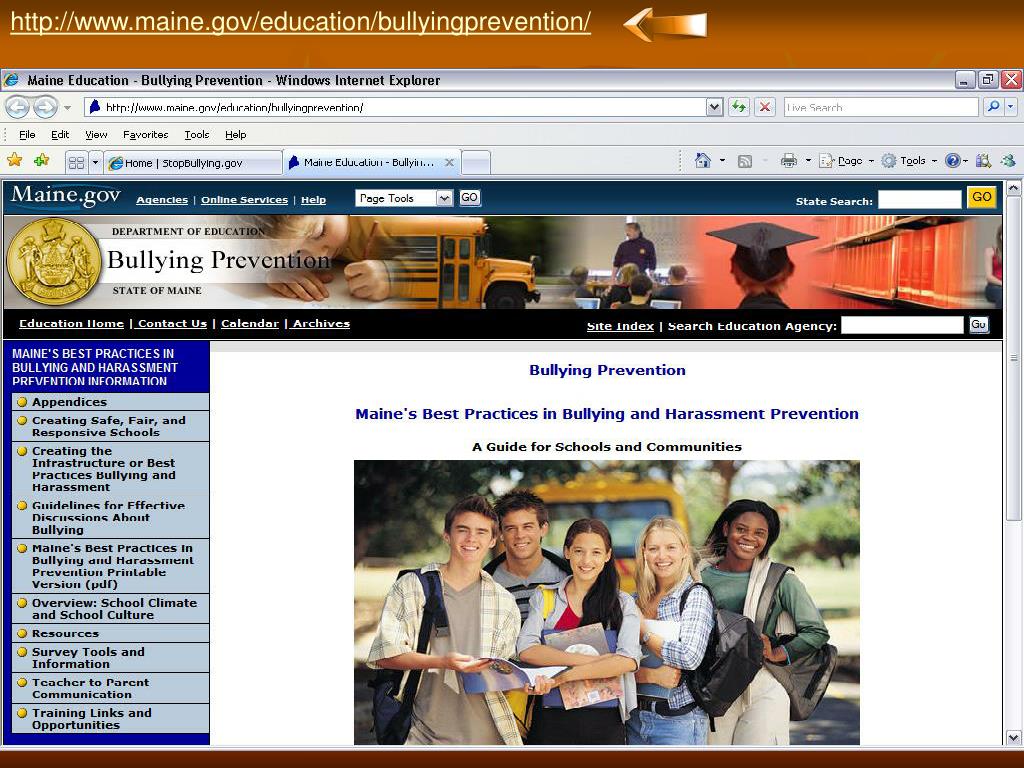
Task: Click the red Stop loading icon
Action: coord(765,107)
